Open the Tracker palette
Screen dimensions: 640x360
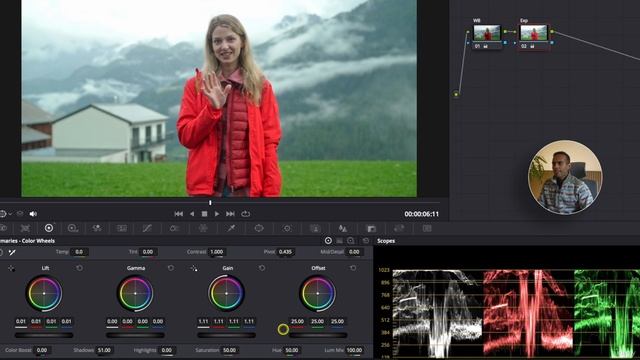[287, 228]
